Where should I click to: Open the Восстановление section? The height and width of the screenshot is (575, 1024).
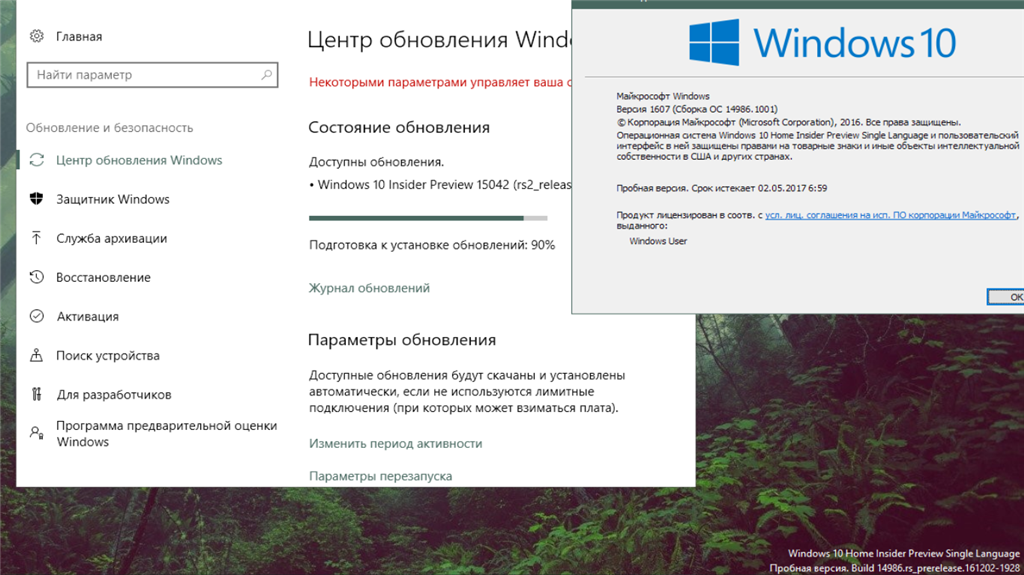[x=103, y=277]
